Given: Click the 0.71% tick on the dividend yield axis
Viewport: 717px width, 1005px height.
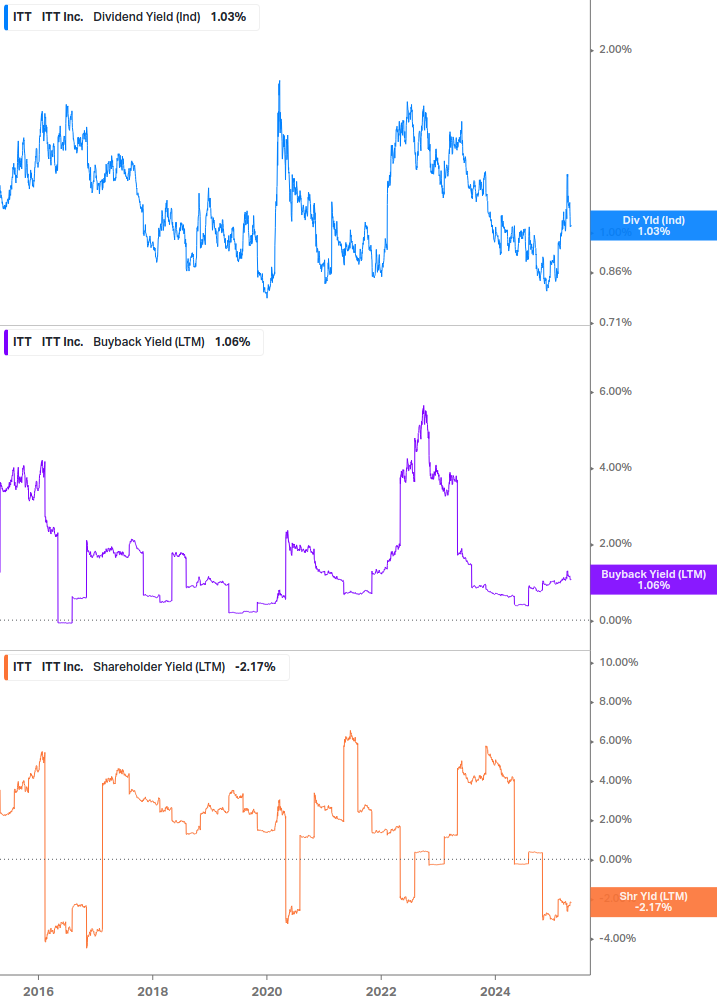Looking at the screenshot, I should coord(615,322).
